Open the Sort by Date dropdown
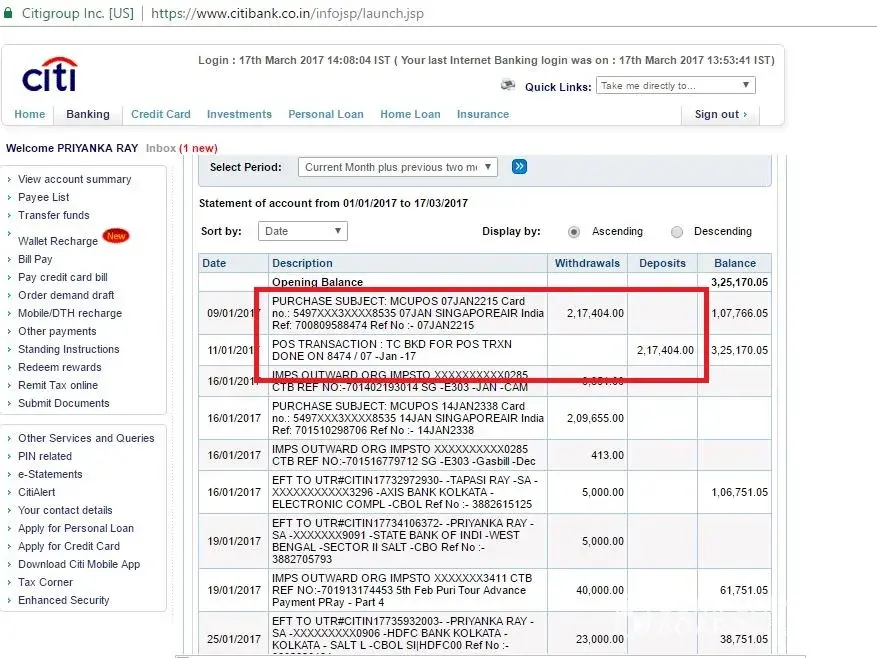 coord(302,231)
